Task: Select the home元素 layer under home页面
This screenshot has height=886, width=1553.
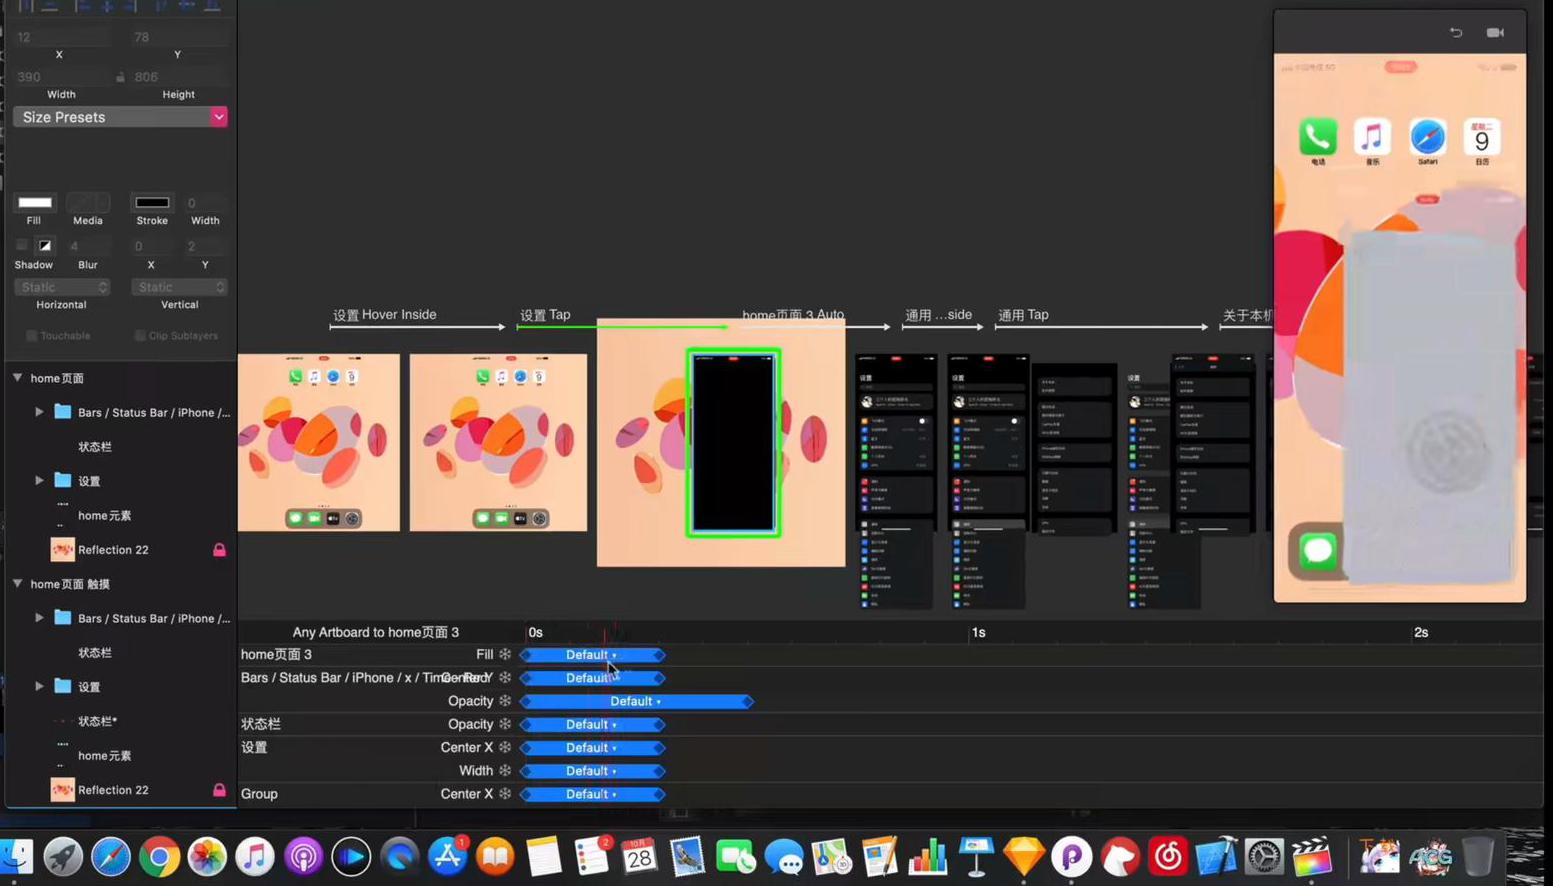Action: coord(105,516)
